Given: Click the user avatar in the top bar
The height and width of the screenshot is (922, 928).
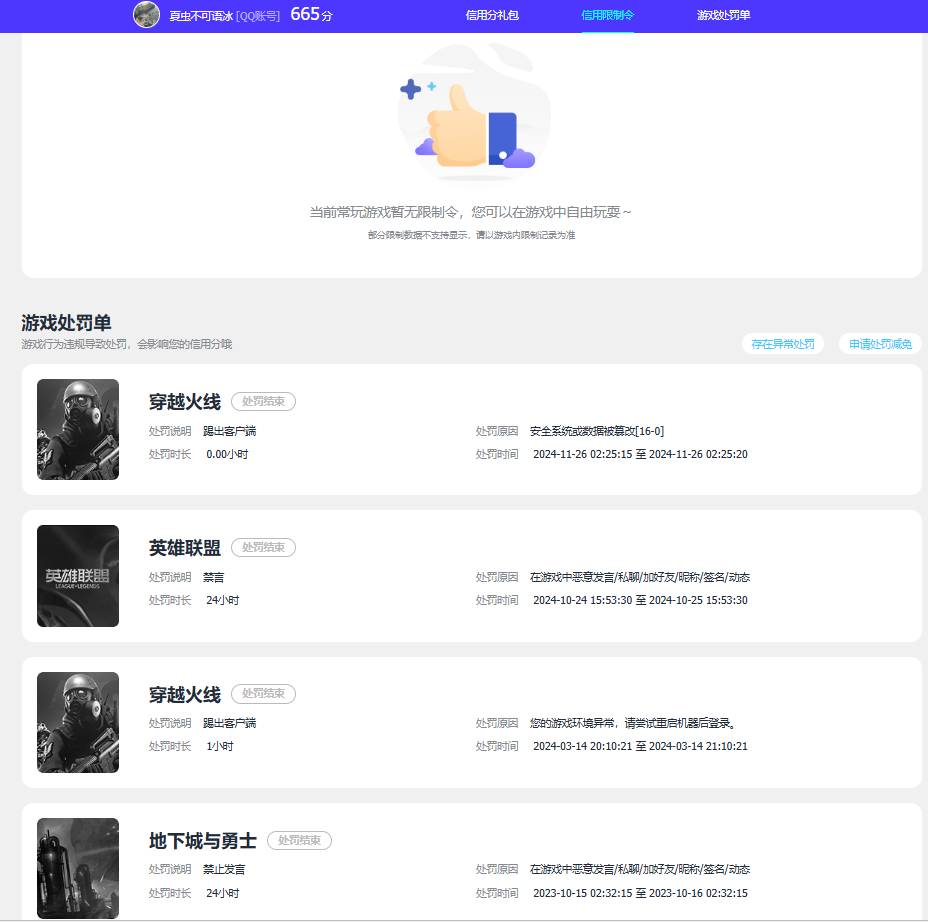Looking at the screenshot, I should (x=147, y=15).
